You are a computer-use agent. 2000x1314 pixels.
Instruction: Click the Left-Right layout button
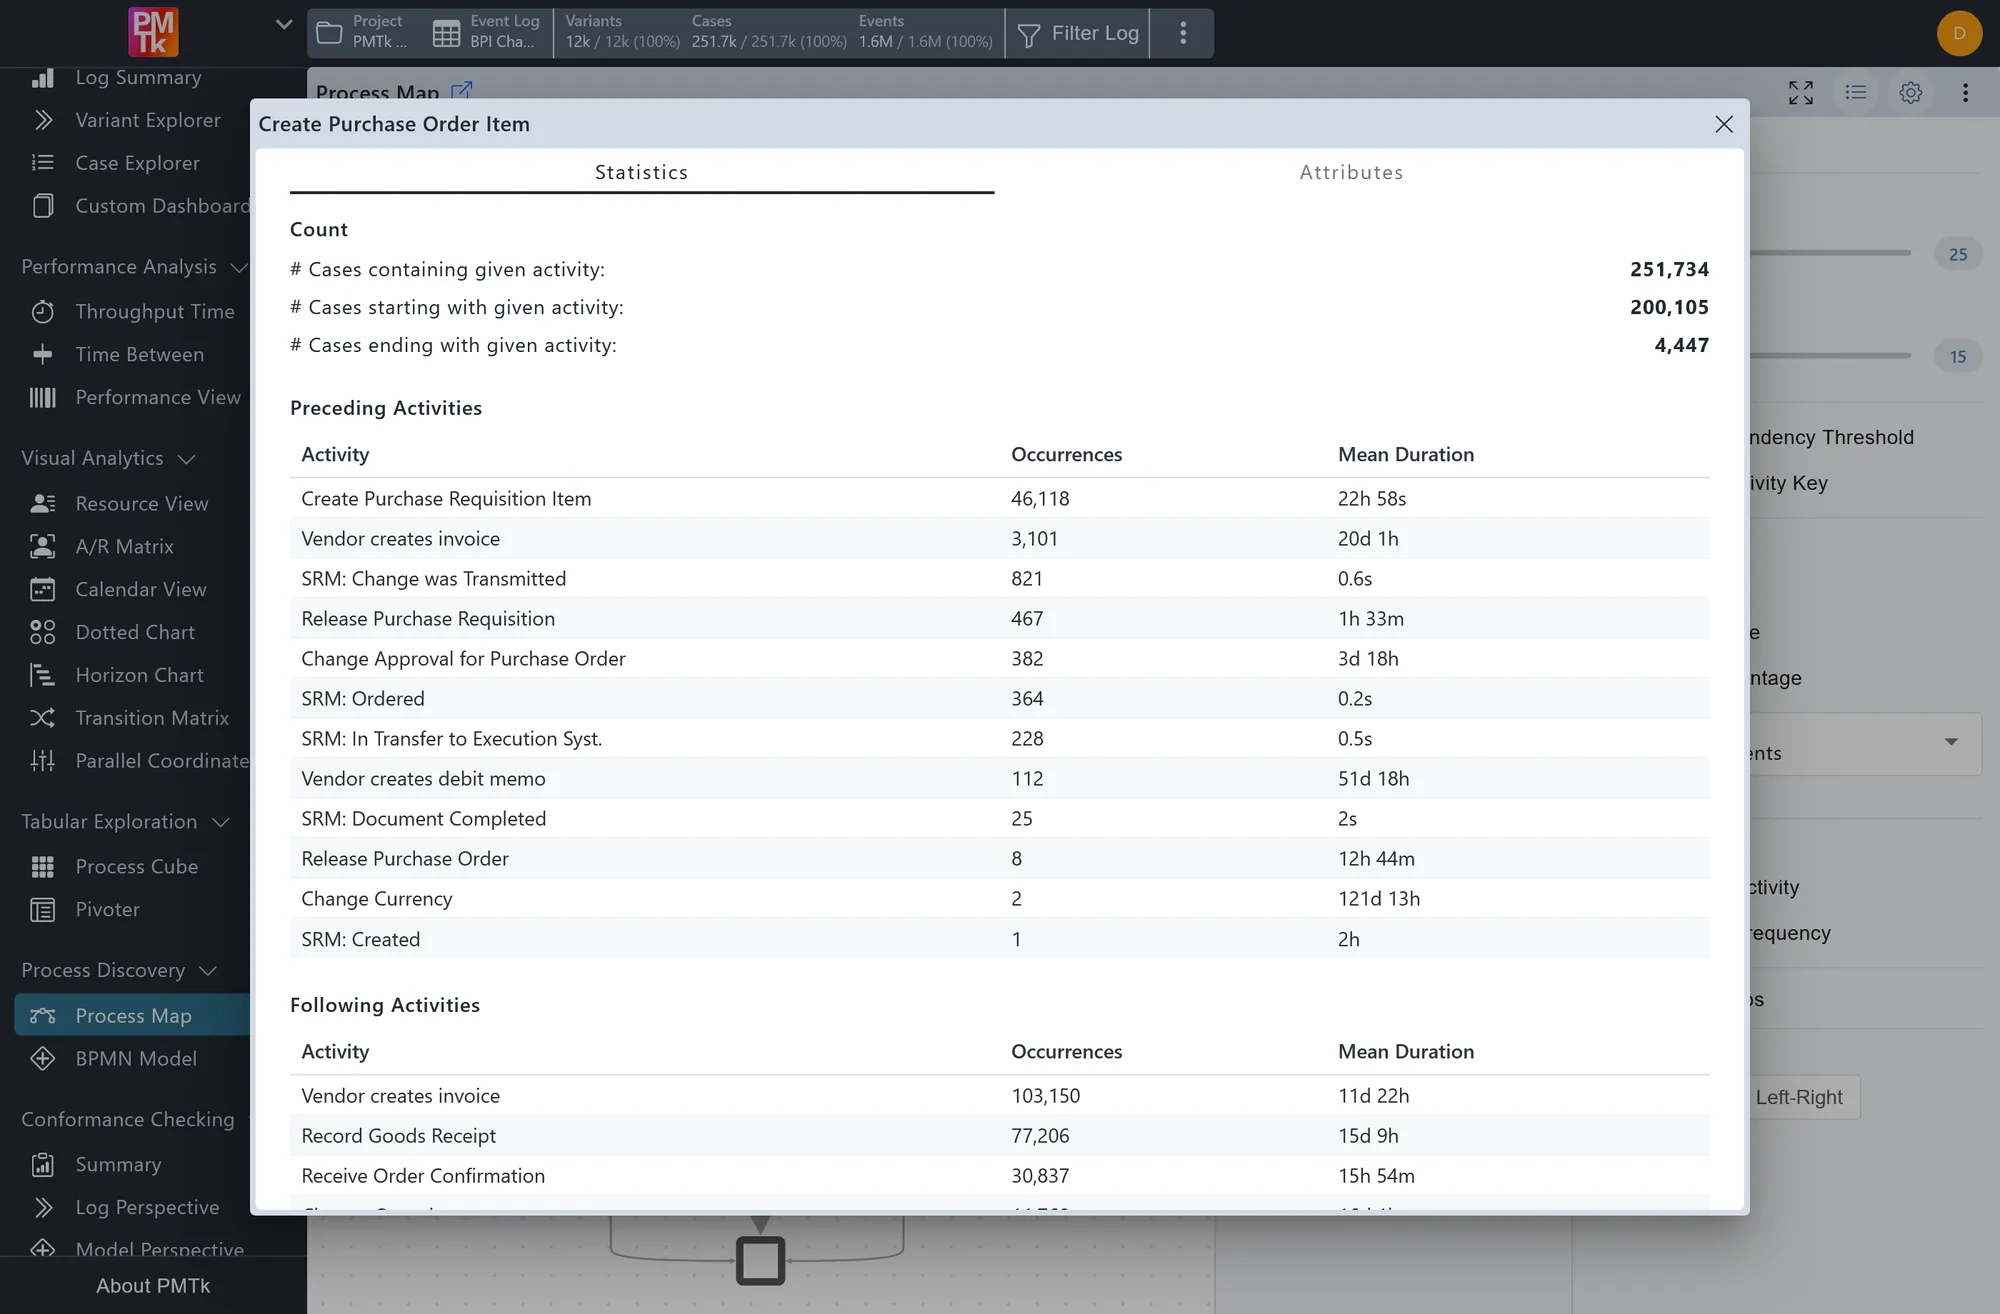[x=1798, y=1097]
